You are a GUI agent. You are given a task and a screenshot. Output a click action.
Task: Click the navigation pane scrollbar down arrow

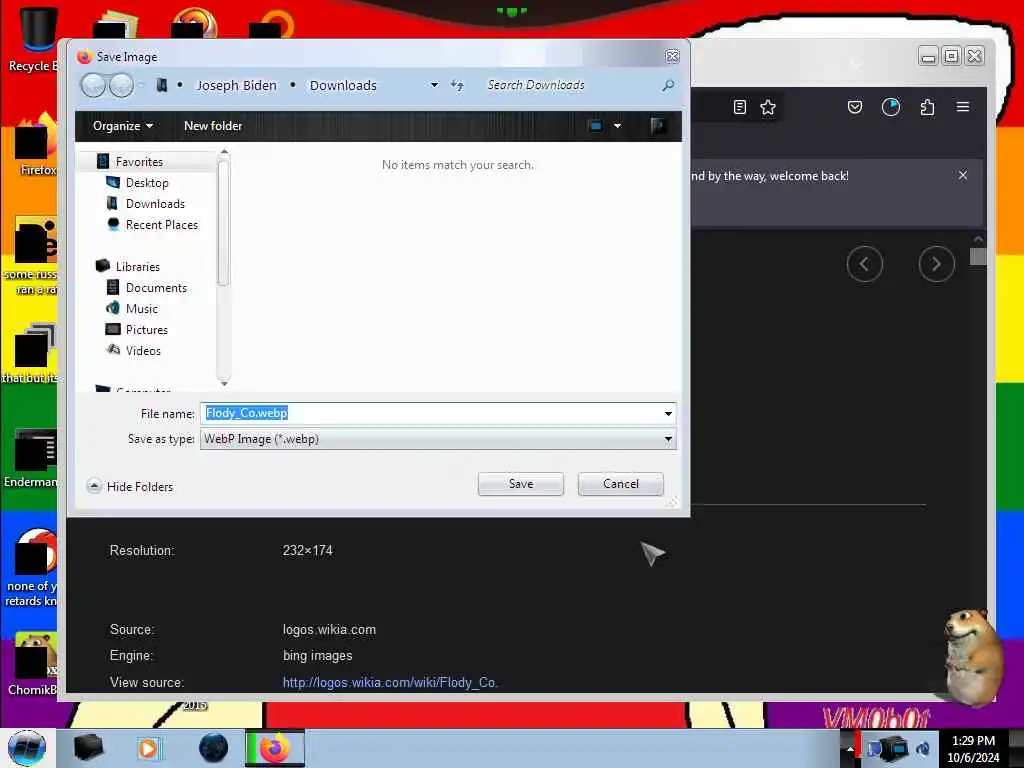[x=224, y=382]
